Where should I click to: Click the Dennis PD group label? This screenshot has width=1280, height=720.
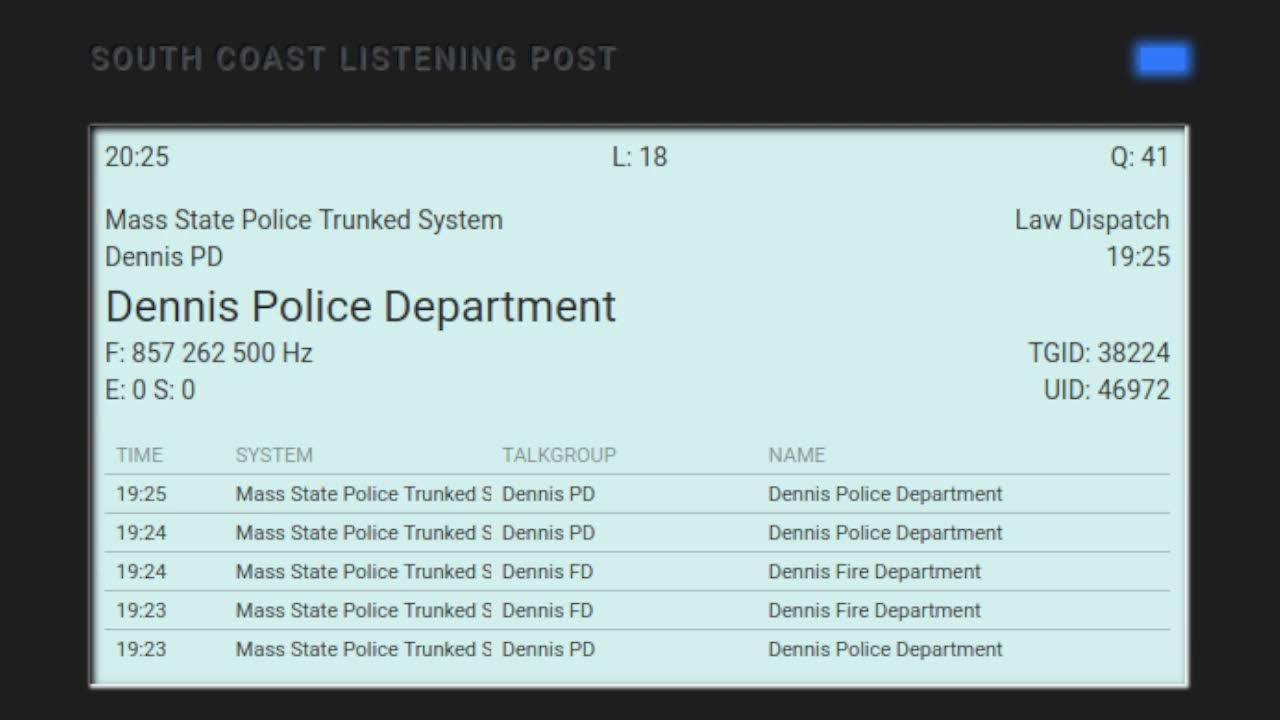[164, 257]
